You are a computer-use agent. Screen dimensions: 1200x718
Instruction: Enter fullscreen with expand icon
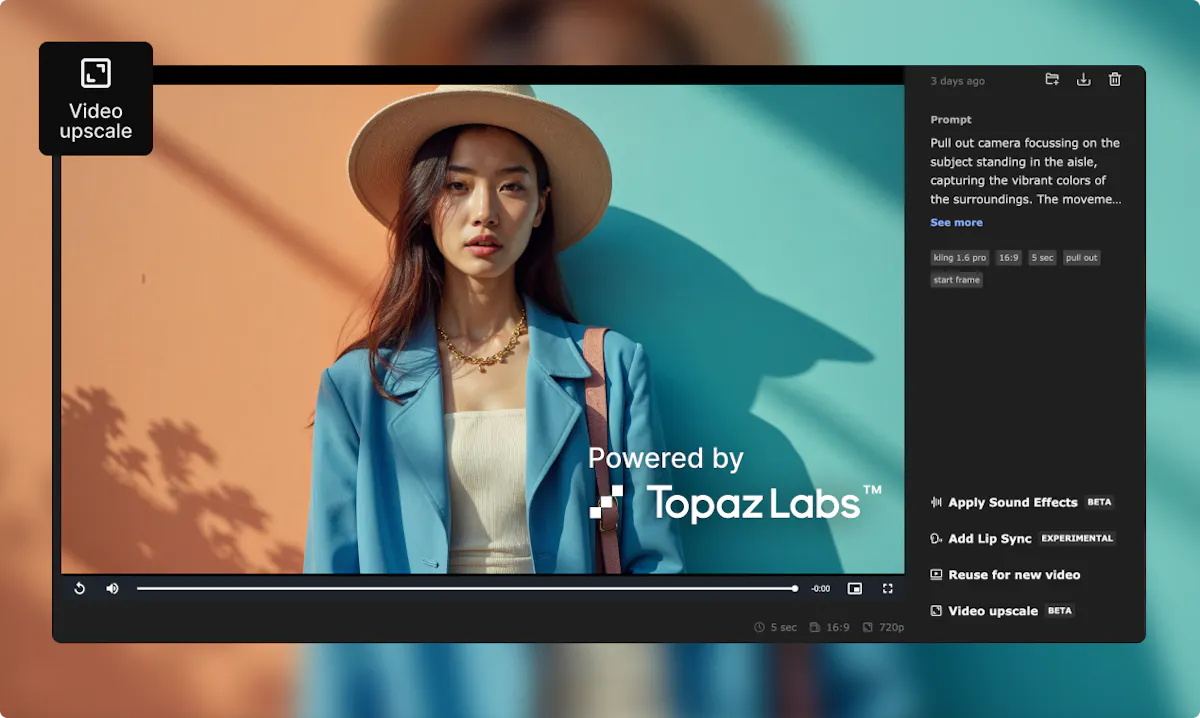pyautogui.click(x=887, y=589)
